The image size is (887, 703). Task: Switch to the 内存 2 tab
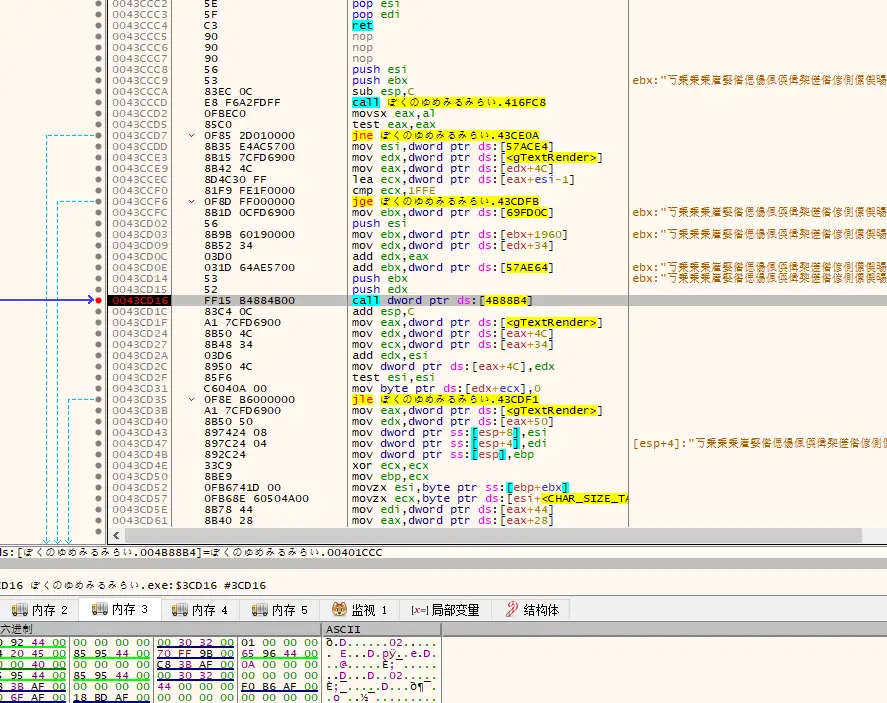[40, 610]
